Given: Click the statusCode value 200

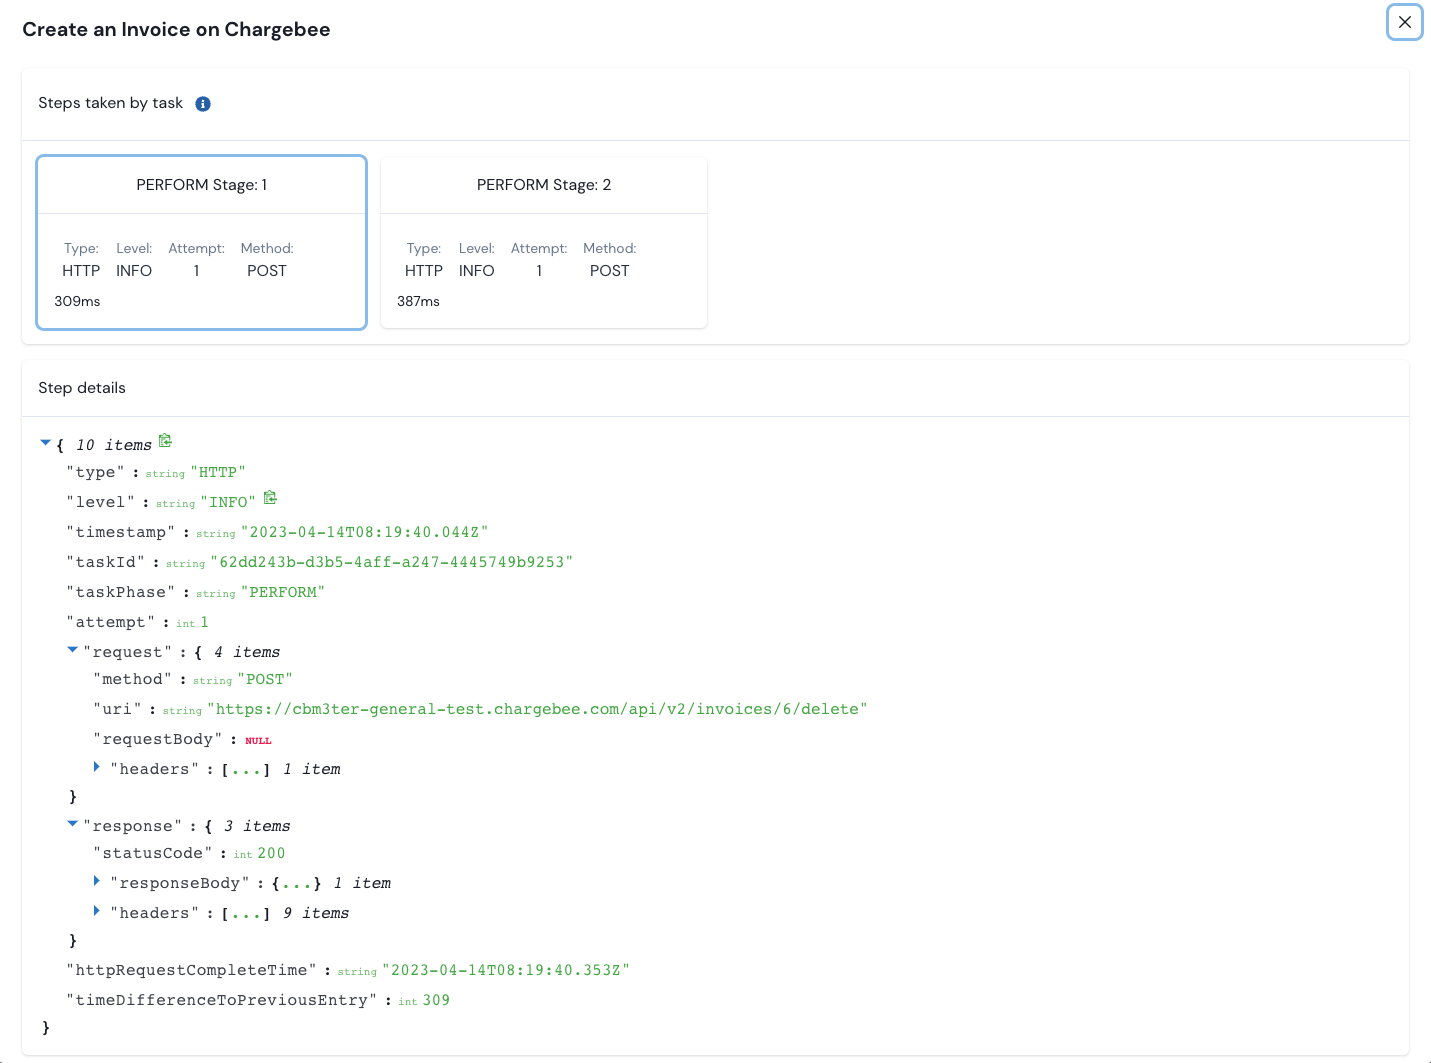Looking at the screenshot, I should pyautogui.click(x=271, y=853).
